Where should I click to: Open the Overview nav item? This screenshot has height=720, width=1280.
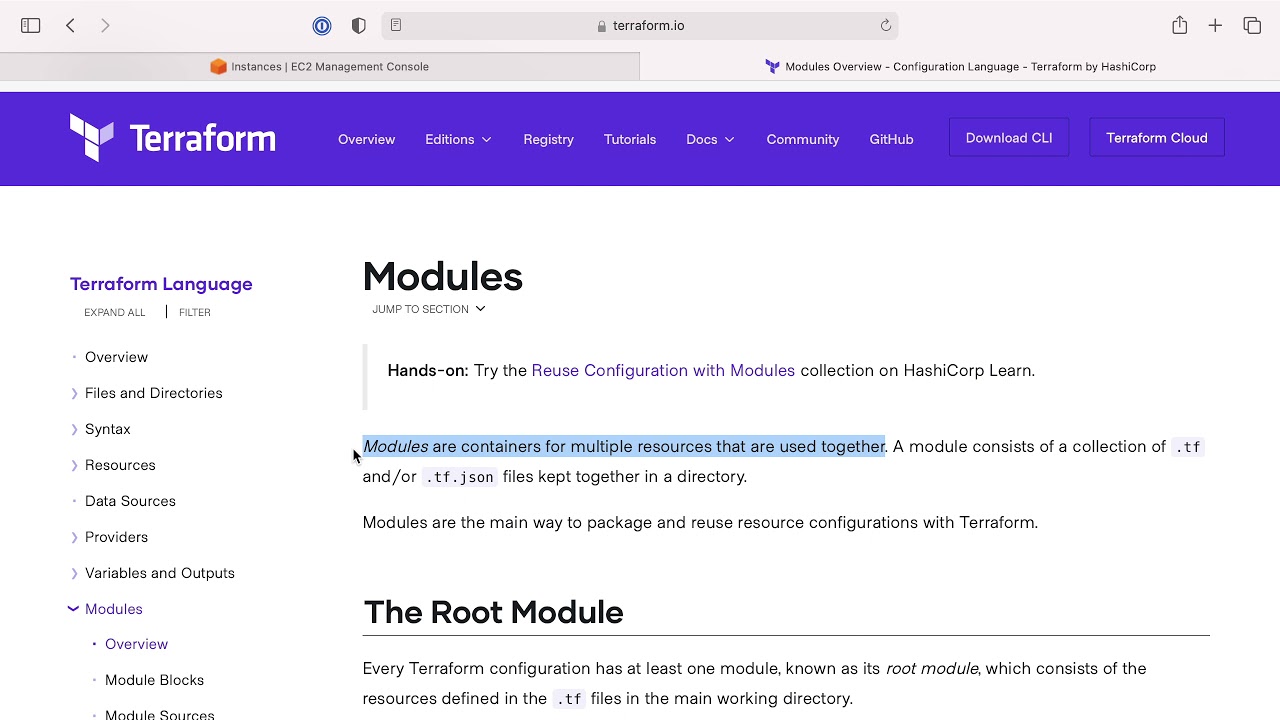click(366, 139)
